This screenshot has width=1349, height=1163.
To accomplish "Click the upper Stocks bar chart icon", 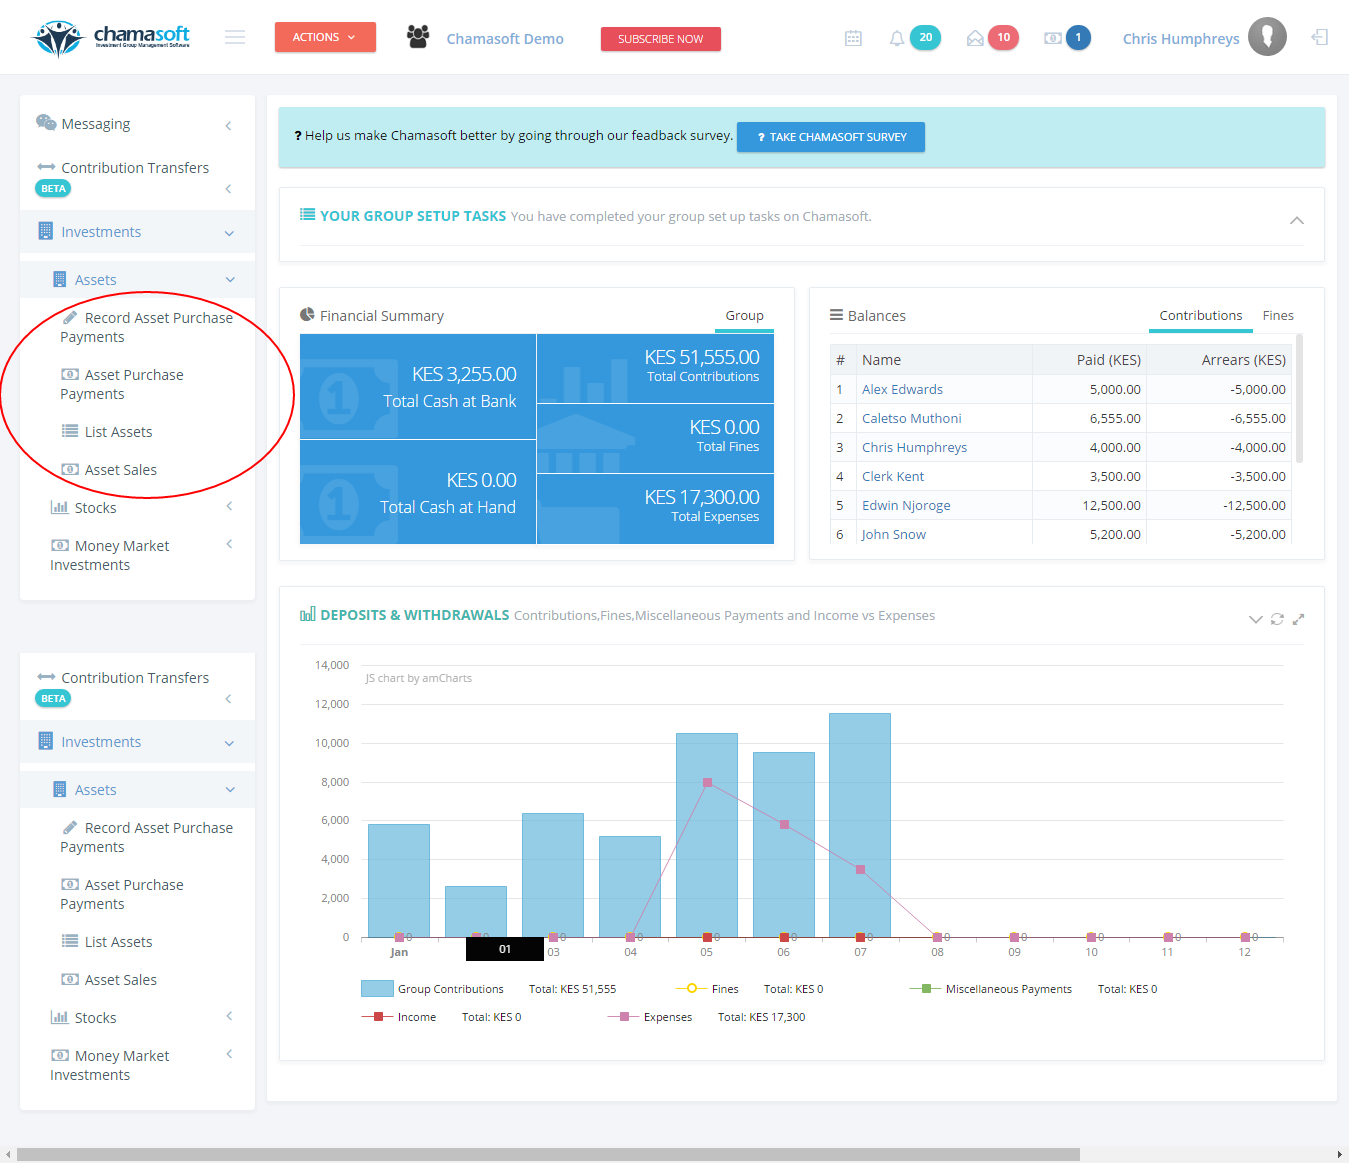I will point(59,507).
